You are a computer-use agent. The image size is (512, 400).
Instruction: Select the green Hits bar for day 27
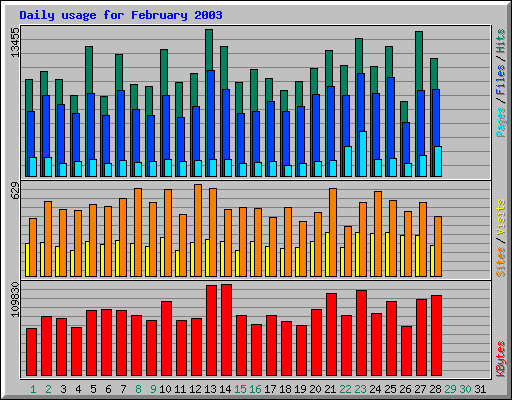pos(419,61)
